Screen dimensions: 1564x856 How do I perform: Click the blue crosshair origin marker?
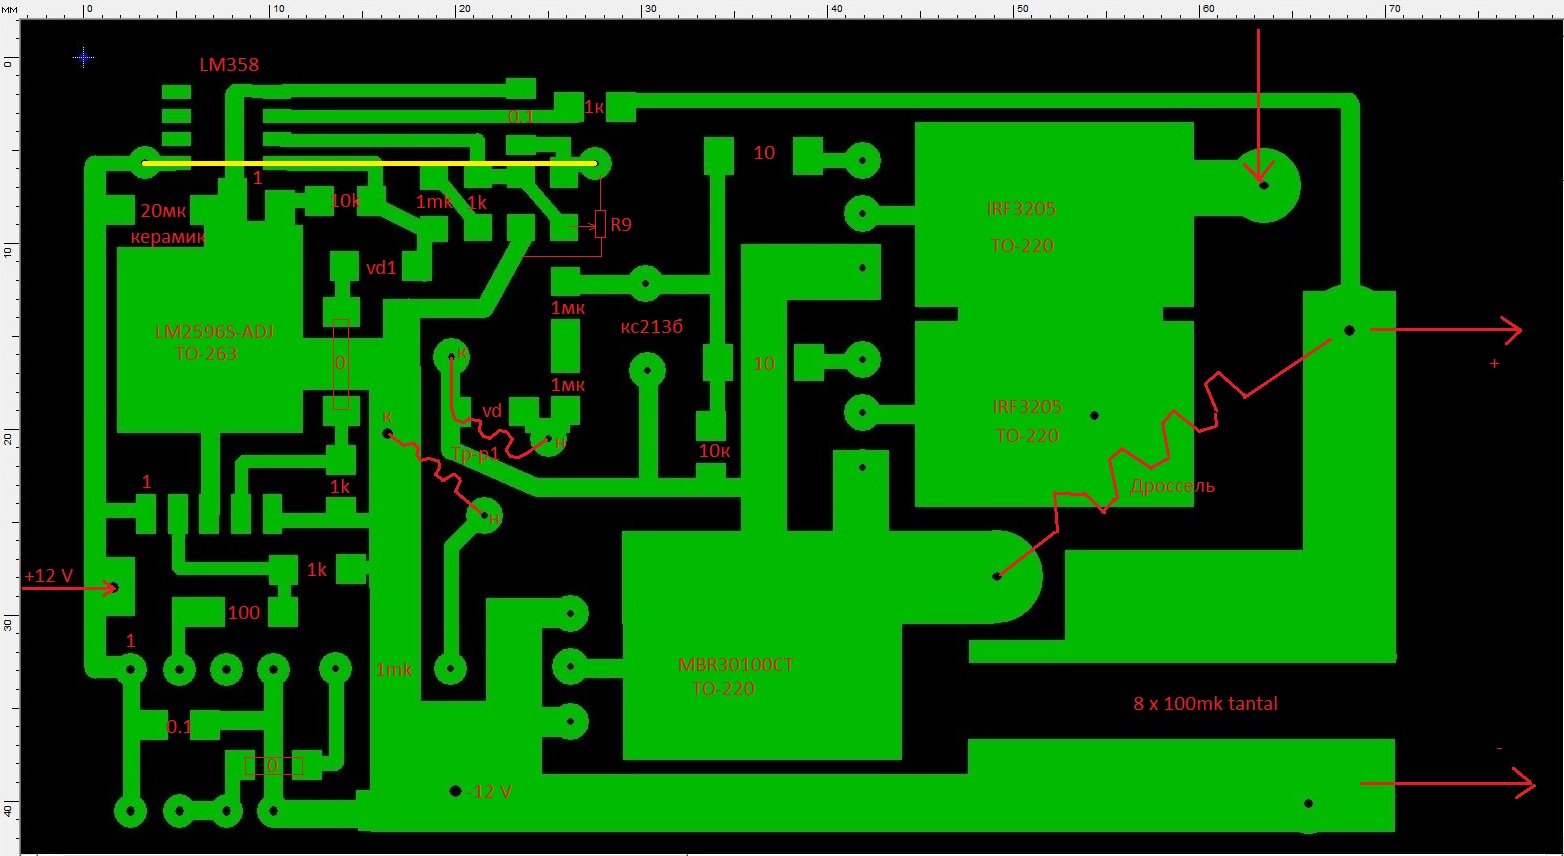84,58
